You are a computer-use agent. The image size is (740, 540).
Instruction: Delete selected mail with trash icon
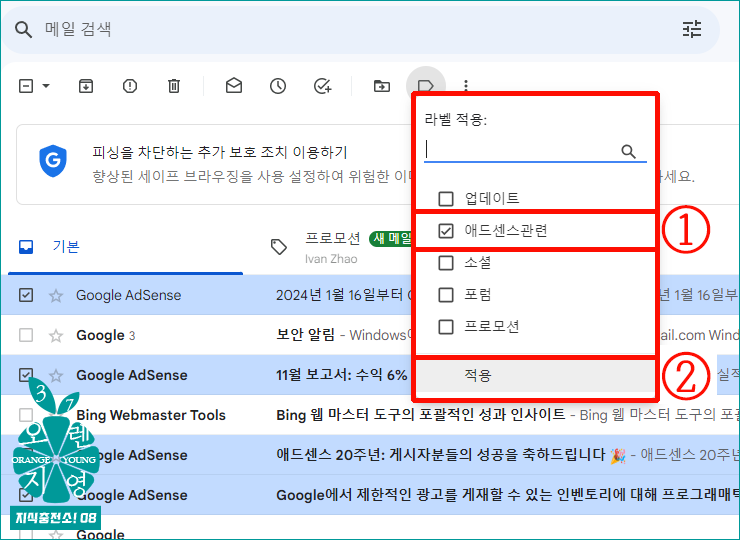click(174, 86)
